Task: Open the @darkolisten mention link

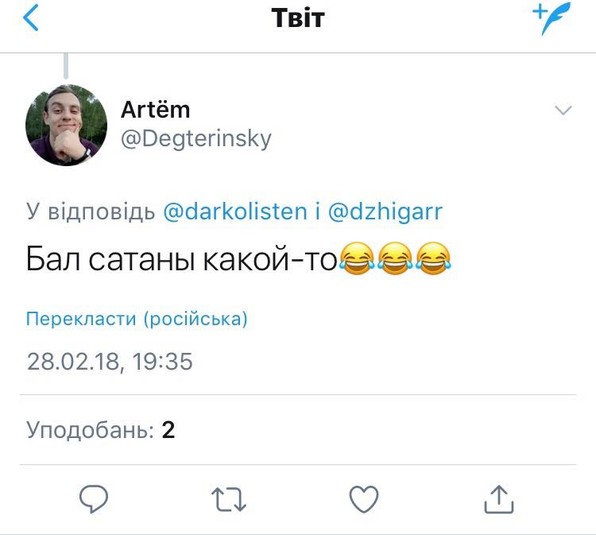Action: 235,212
